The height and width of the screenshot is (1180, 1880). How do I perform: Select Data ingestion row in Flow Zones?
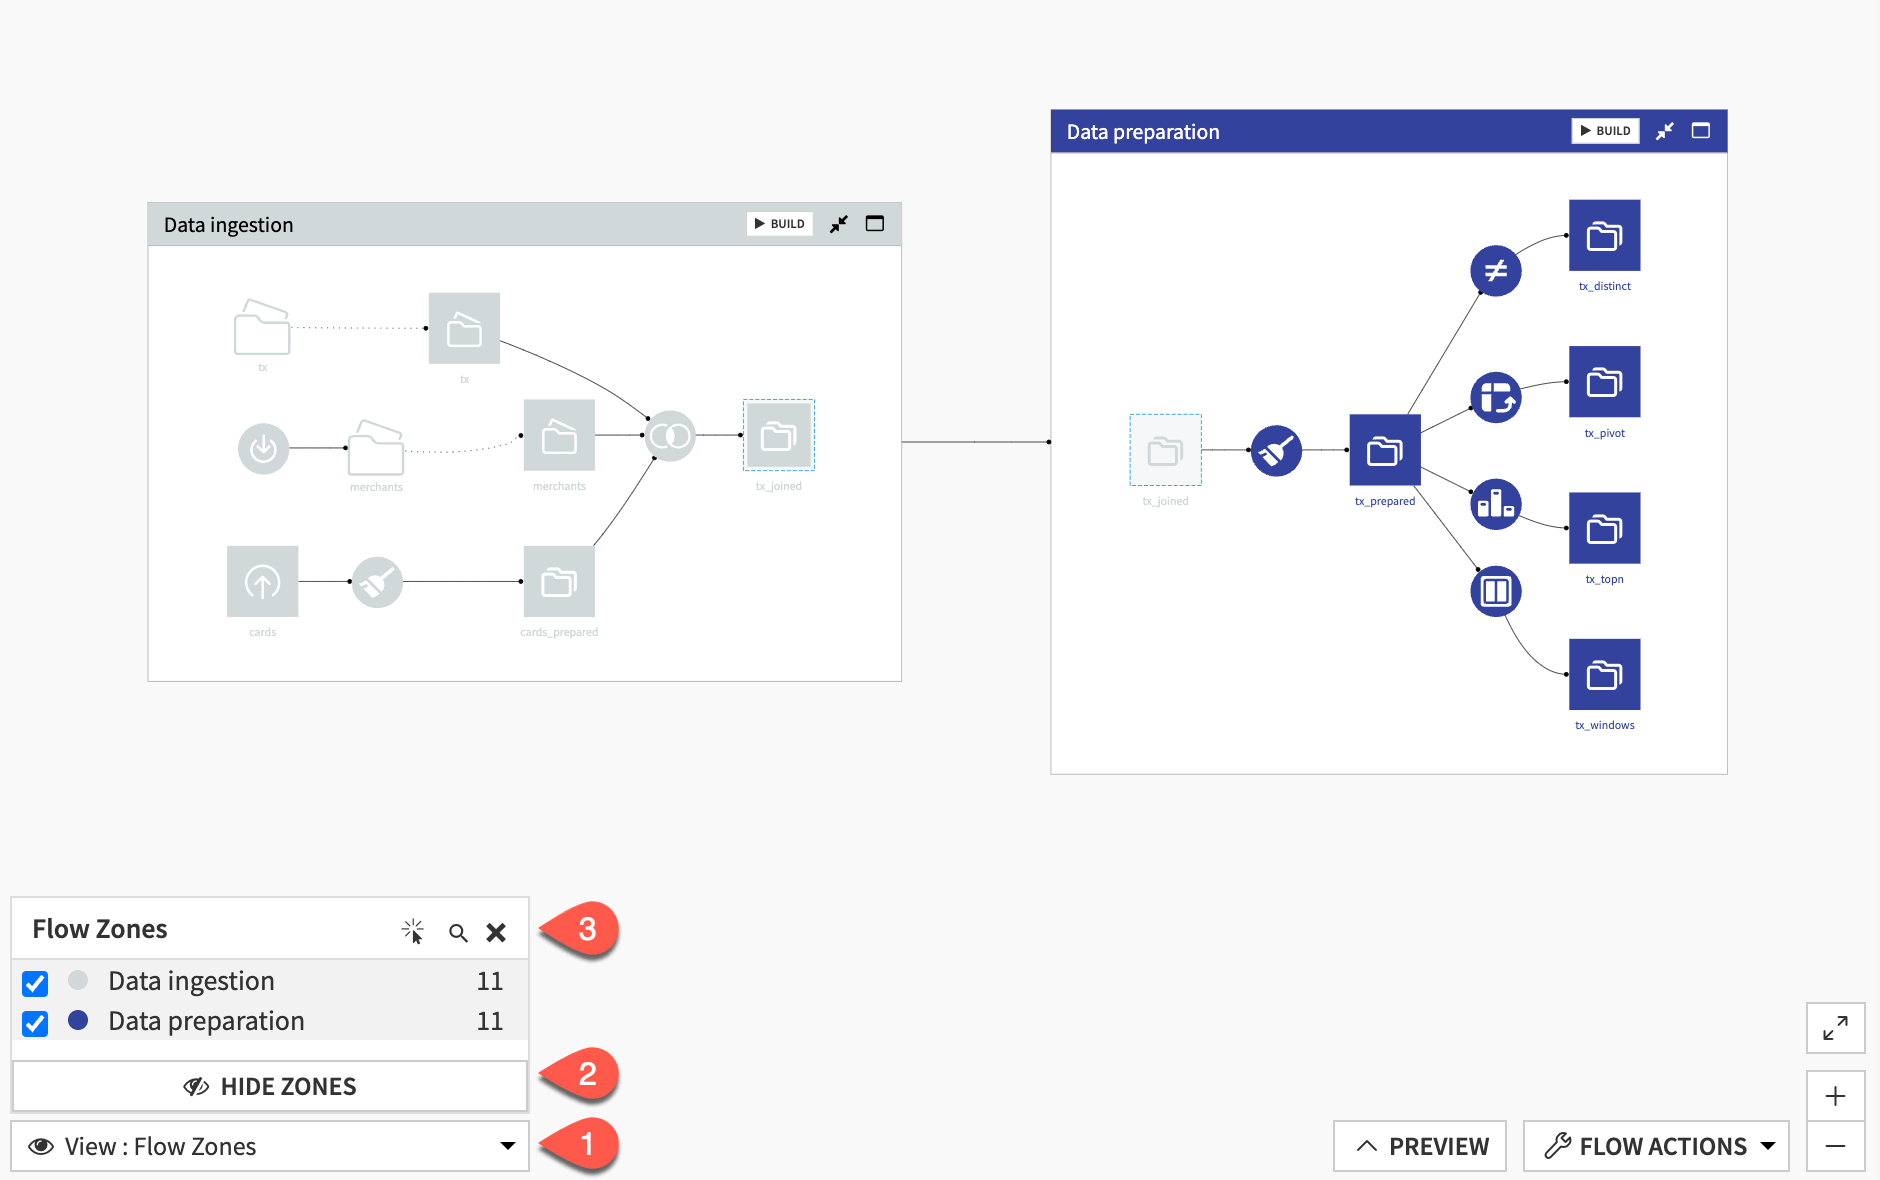pos(270,981)
